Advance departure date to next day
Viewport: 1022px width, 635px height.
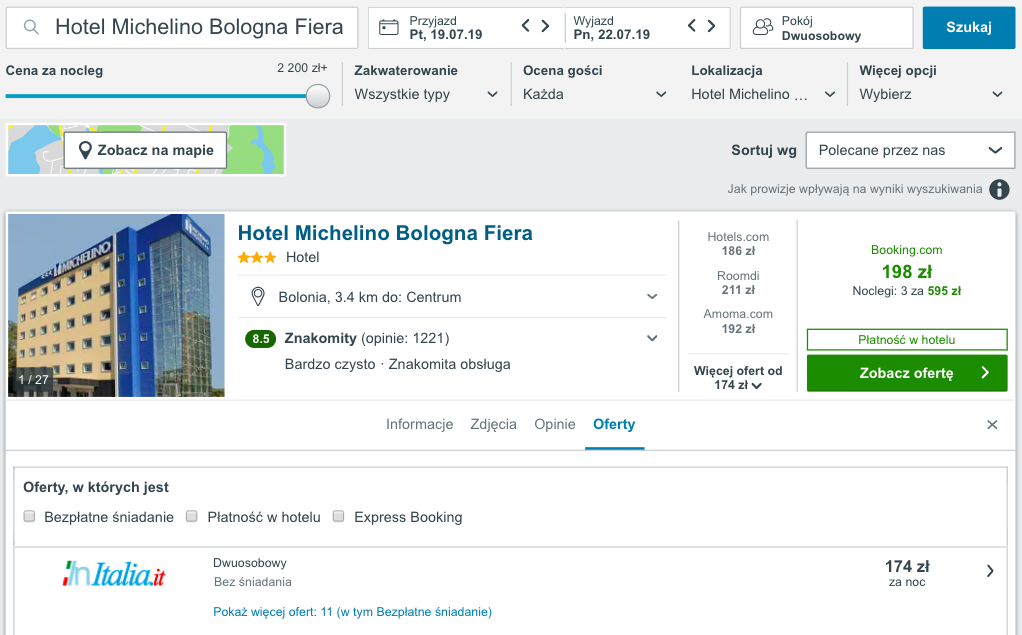click(x=712, y=26)
